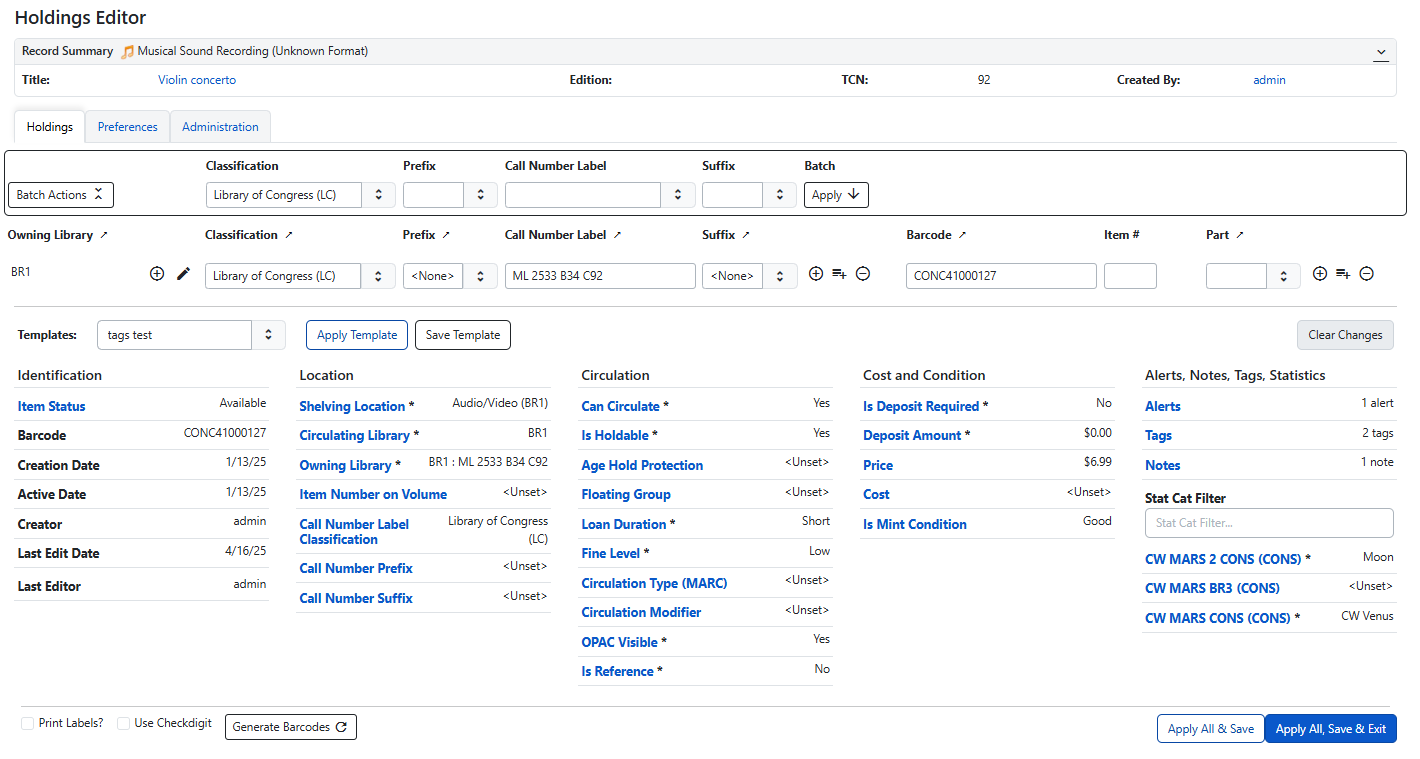Viewport: 1420px width, 759px height.
Task: Select the pencil edit icon for BR1 call number
Action: click(185, 273)
